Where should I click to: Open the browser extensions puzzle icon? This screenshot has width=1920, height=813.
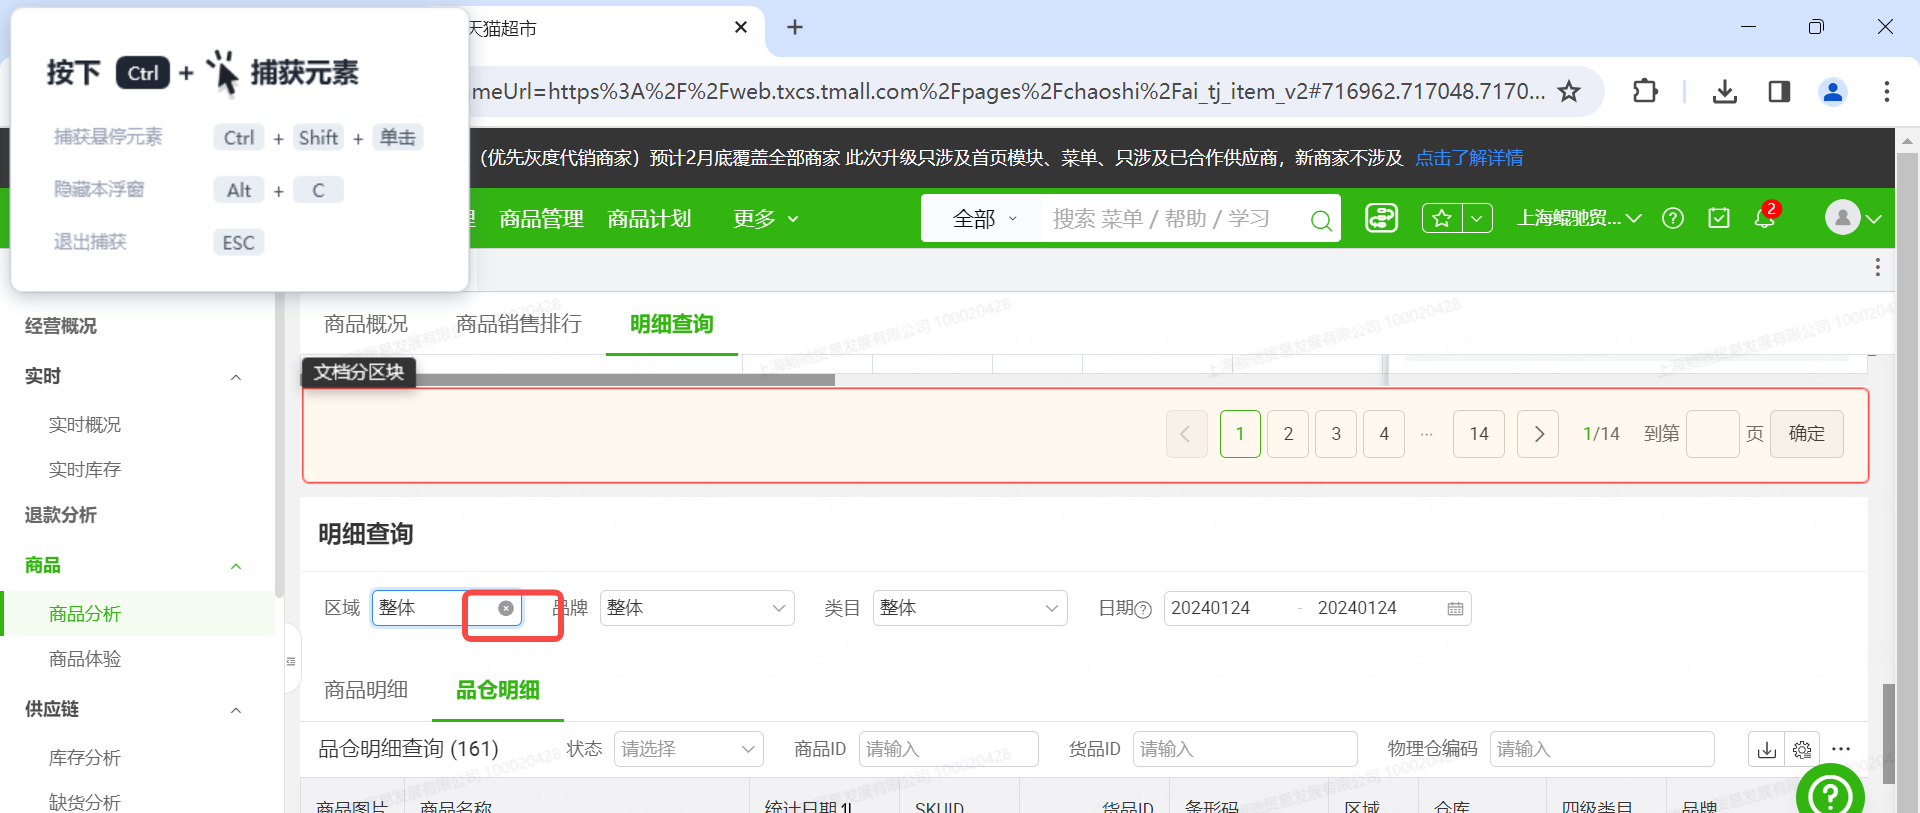tap(1645, 92)
